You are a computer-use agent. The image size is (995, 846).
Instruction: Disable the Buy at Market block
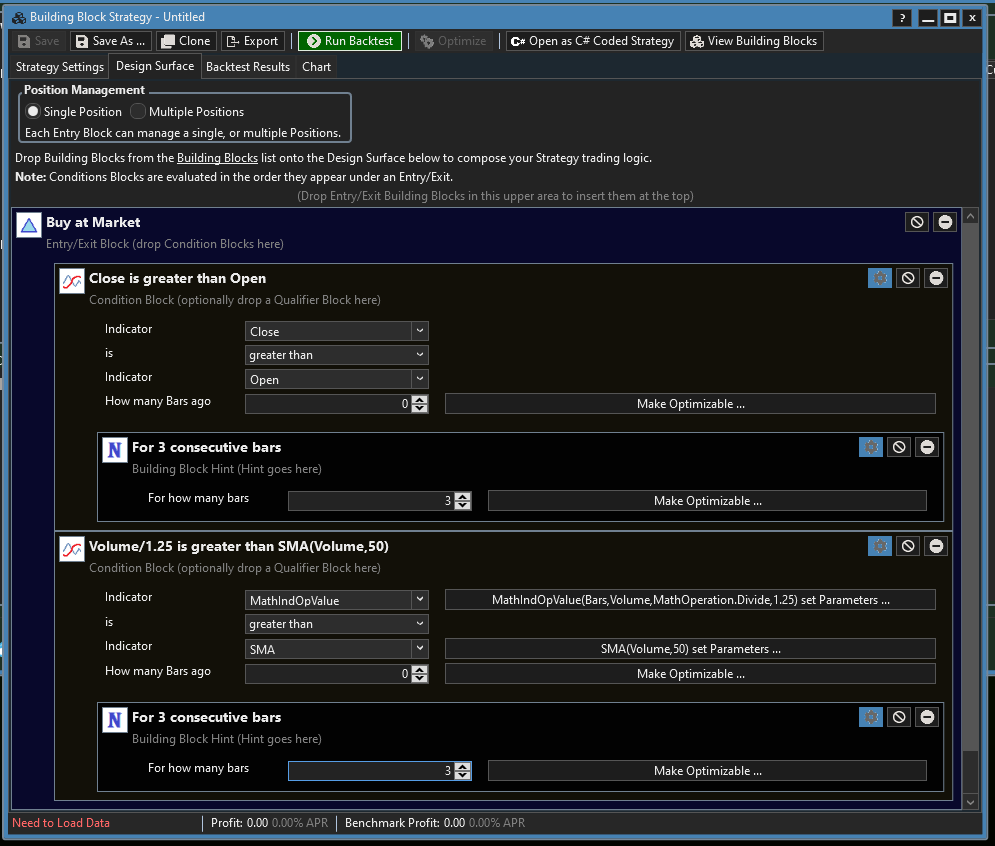pos(917,222)
